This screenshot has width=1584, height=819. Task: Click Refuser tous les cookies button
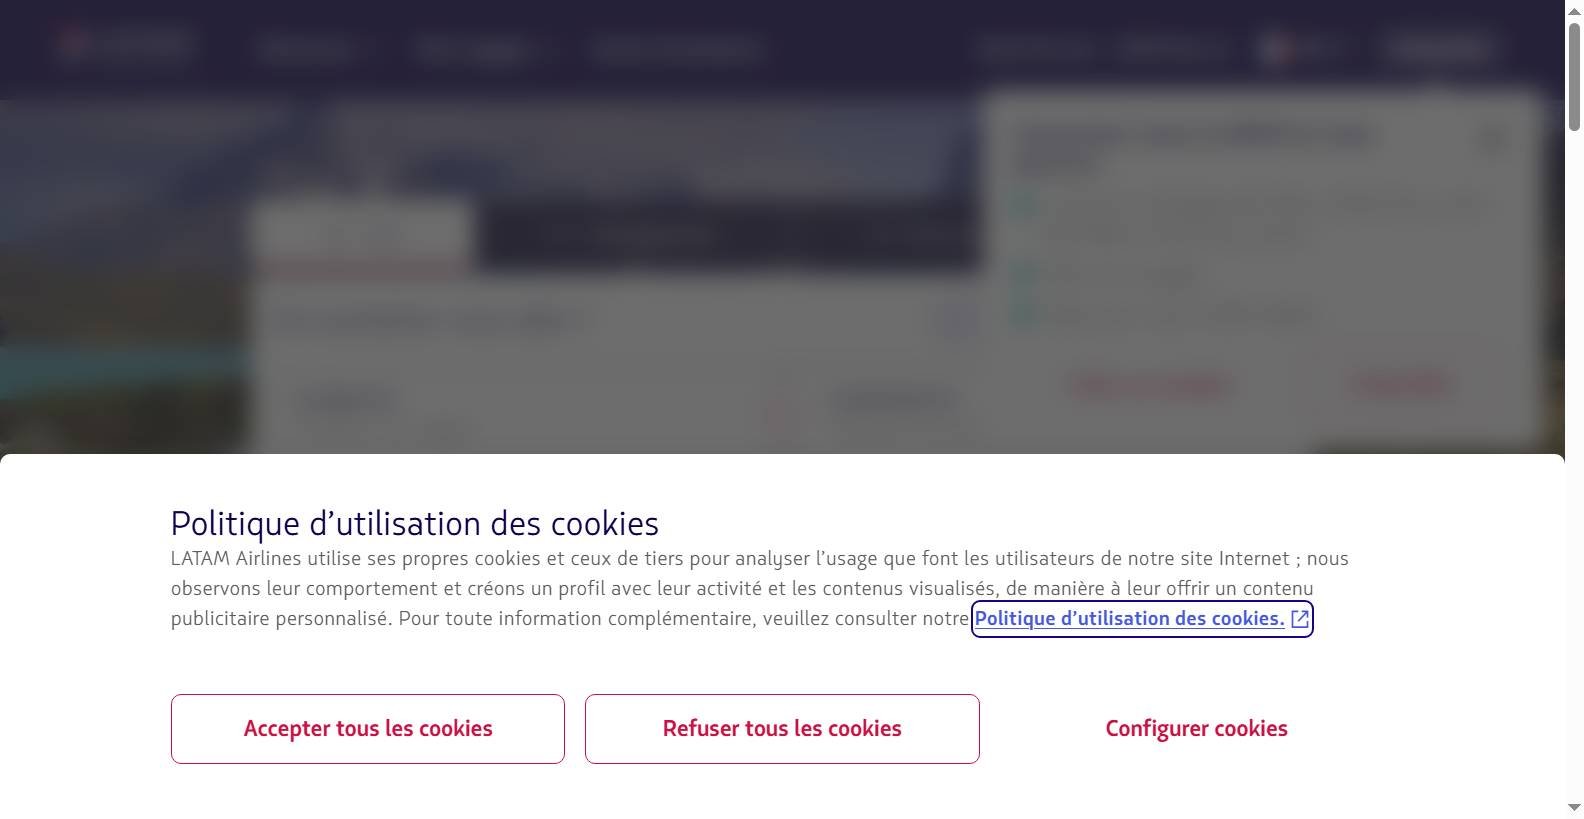tap(782, 729)
